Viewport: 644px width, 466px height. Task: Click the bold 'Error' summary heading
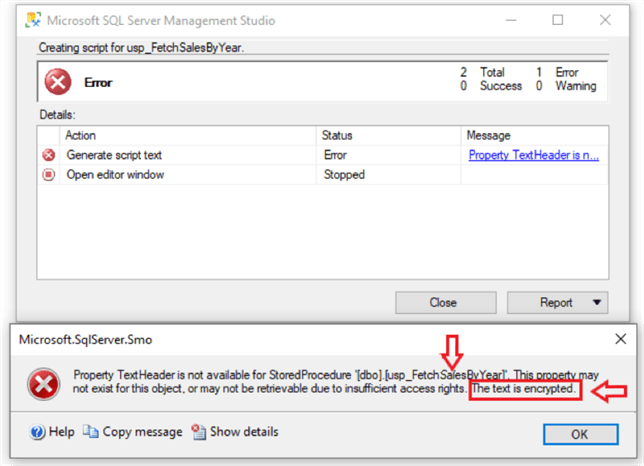click(98, 83)
